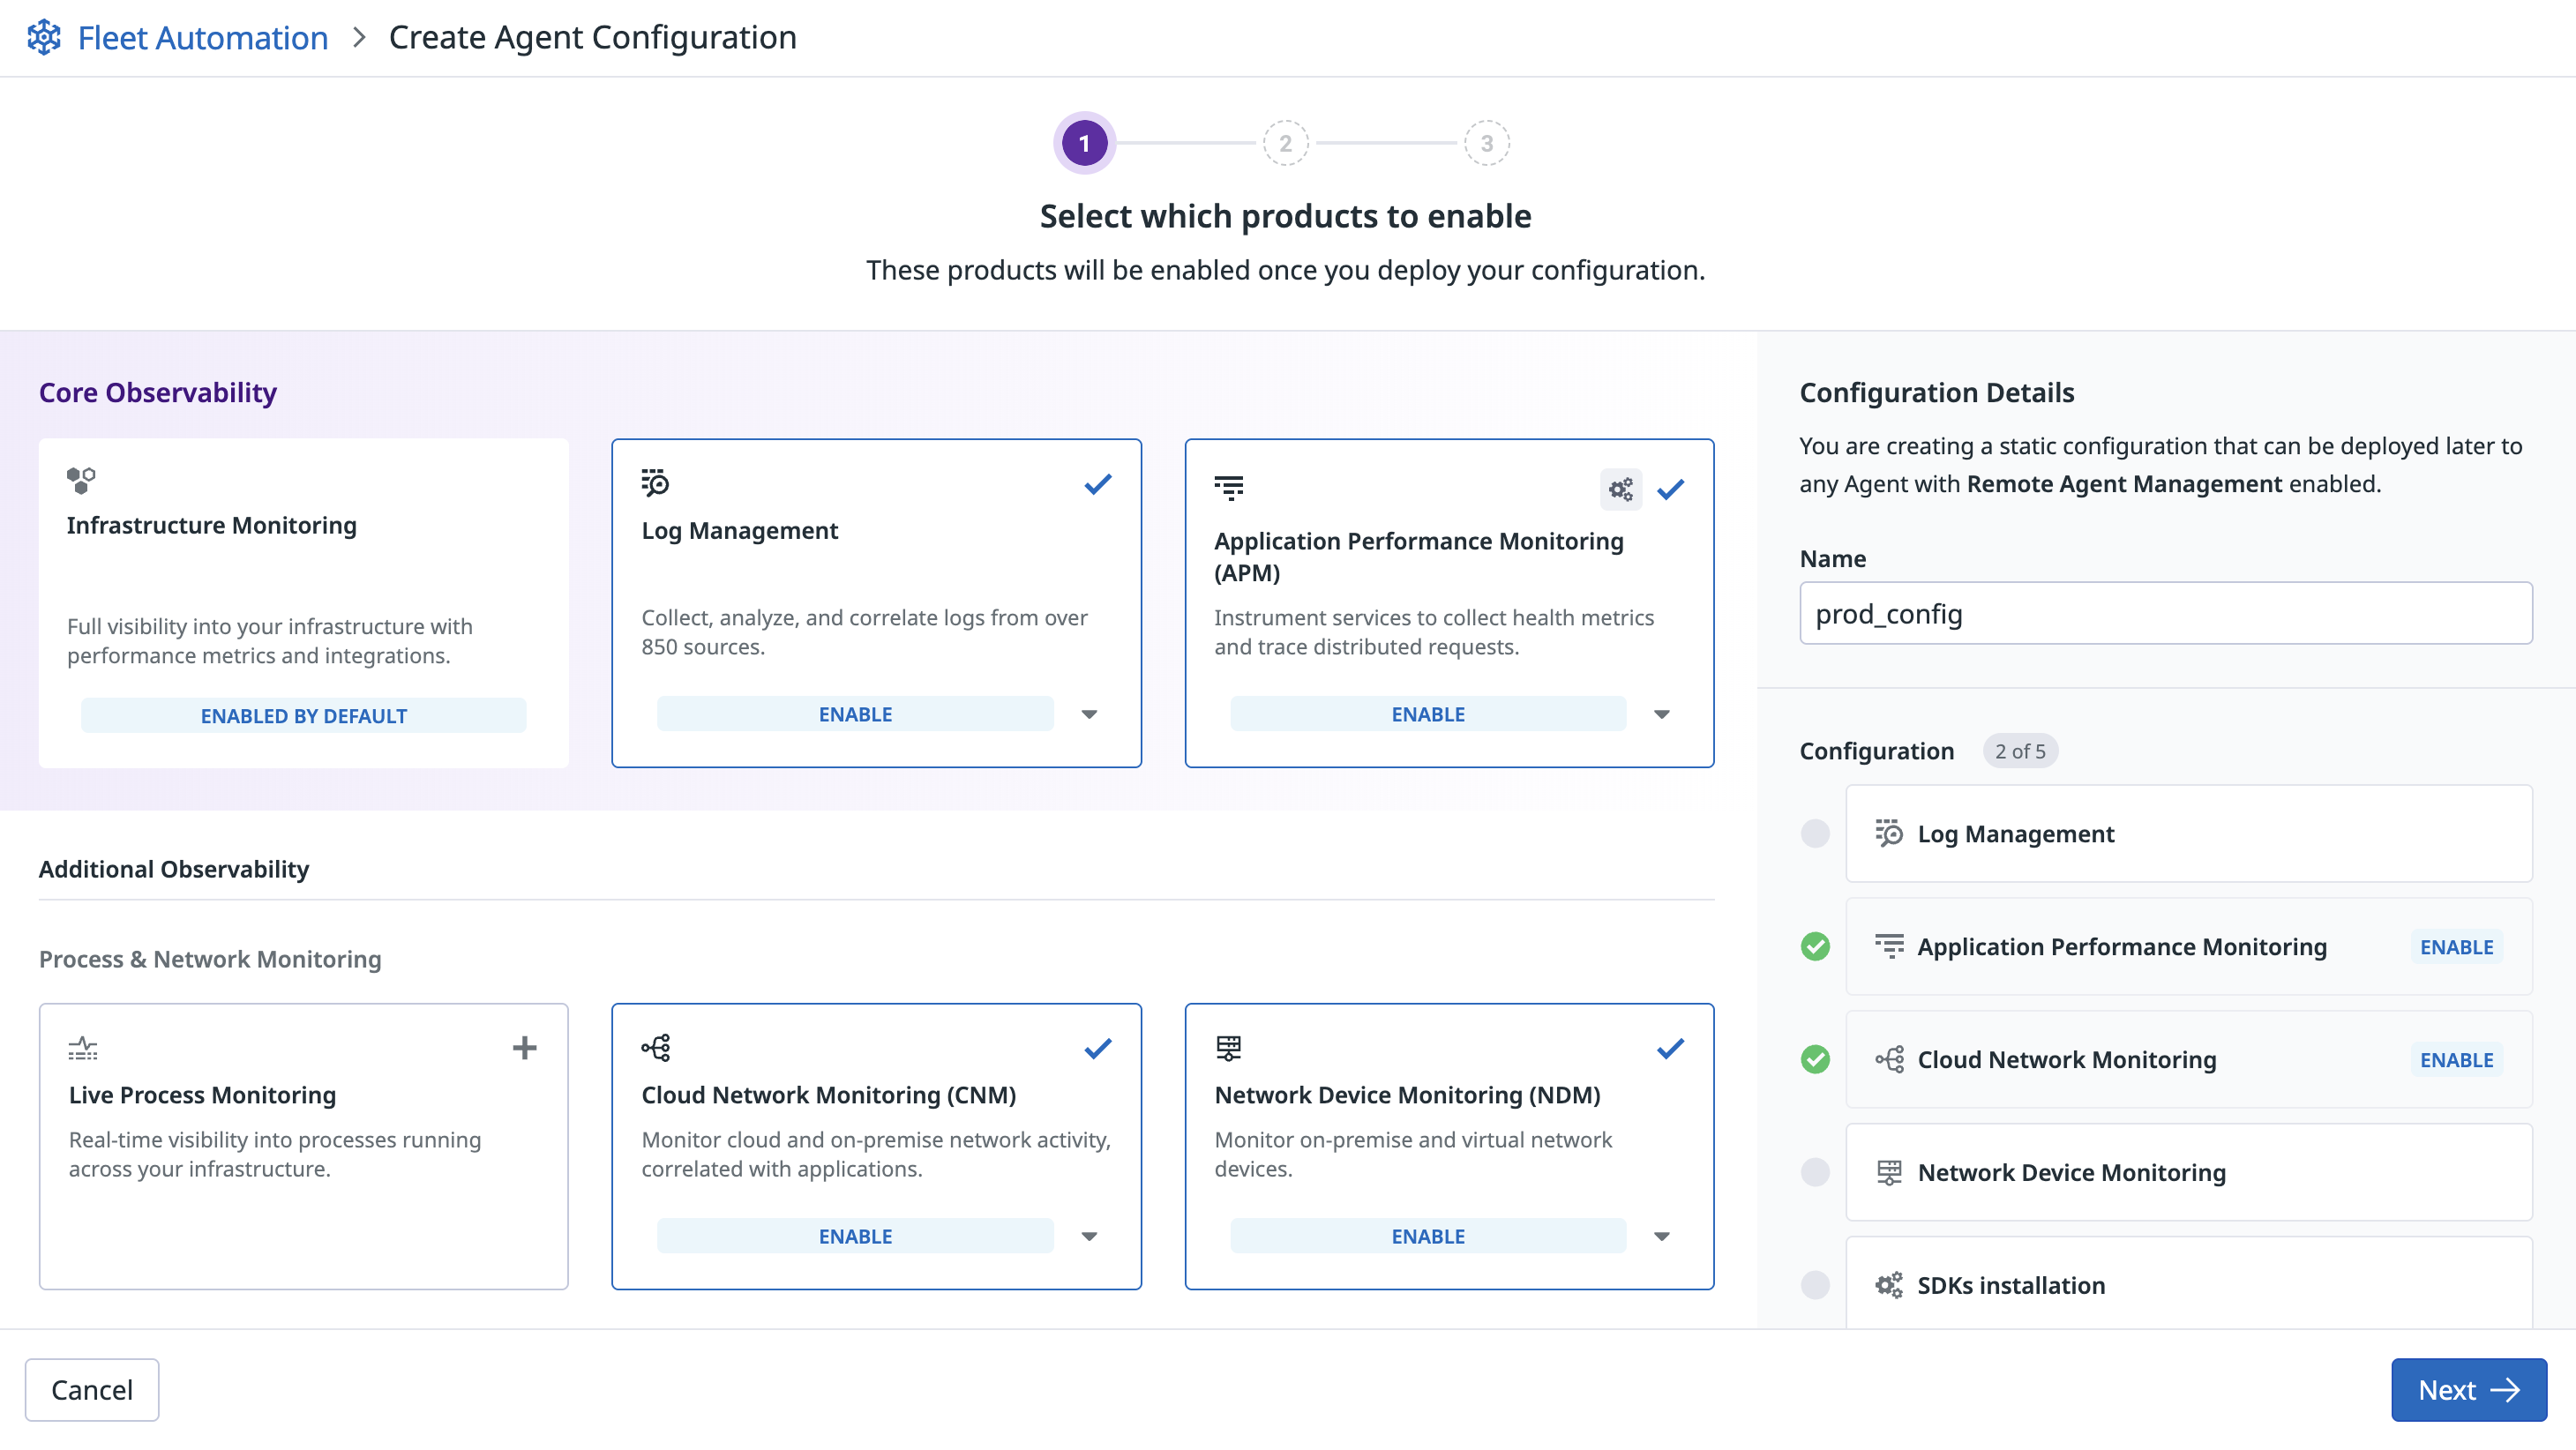This screenshot has height=1450, width=2576.
Task: Go to wizard step 2
Action: pyautogui.click(x=1285, y=143)
